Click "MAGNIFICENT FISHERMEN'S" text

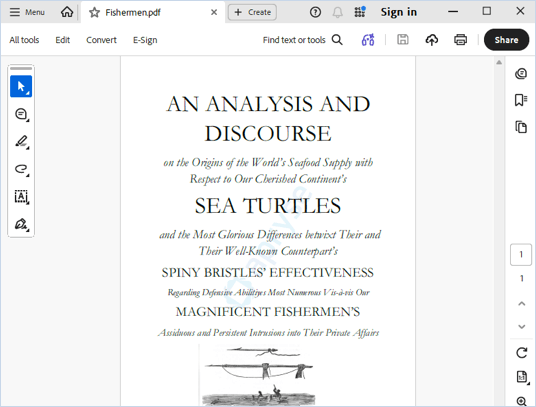coord(268,312)
